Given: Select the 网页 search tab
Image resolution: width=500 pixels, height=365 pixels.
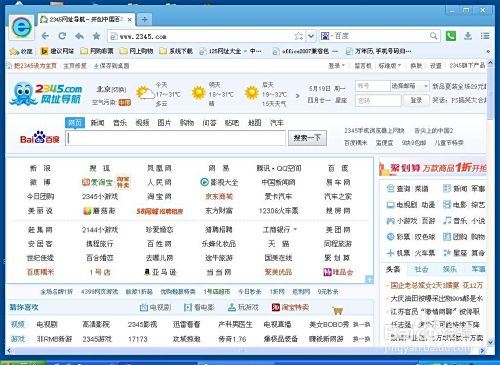Looking at the screenshot, I should click(75, 123).
